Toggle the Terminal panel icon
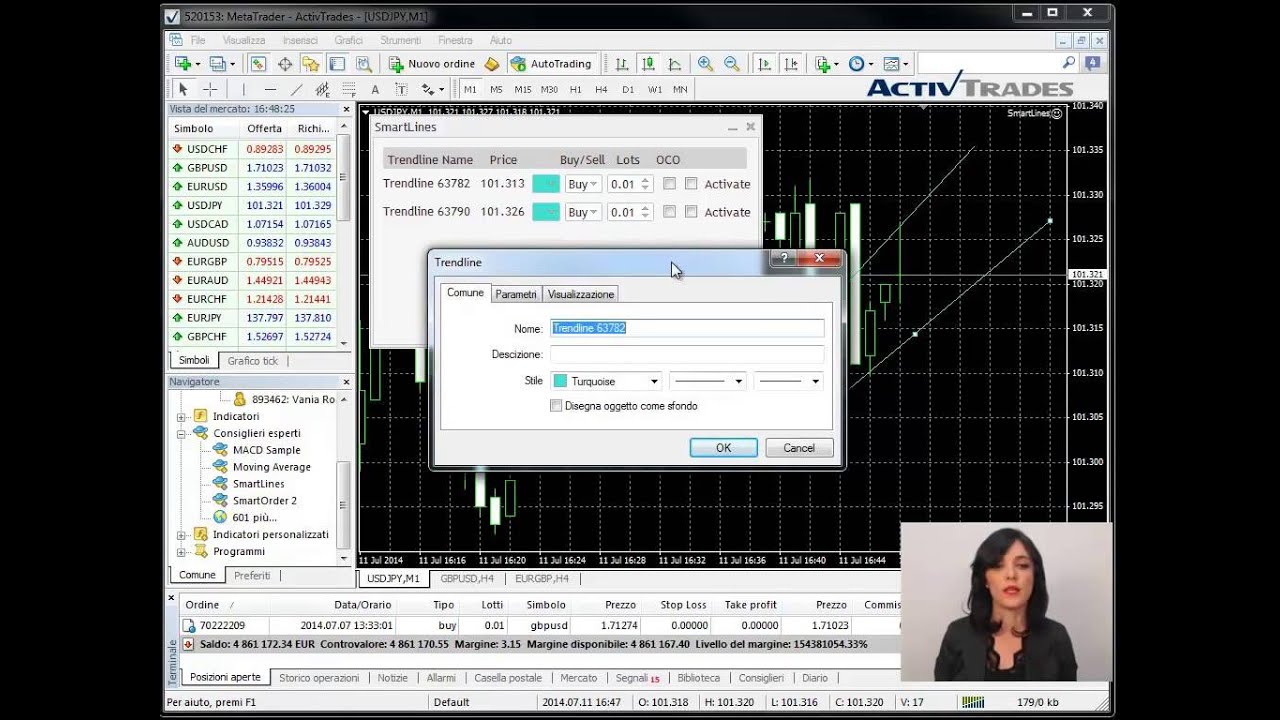 (337, 64)
